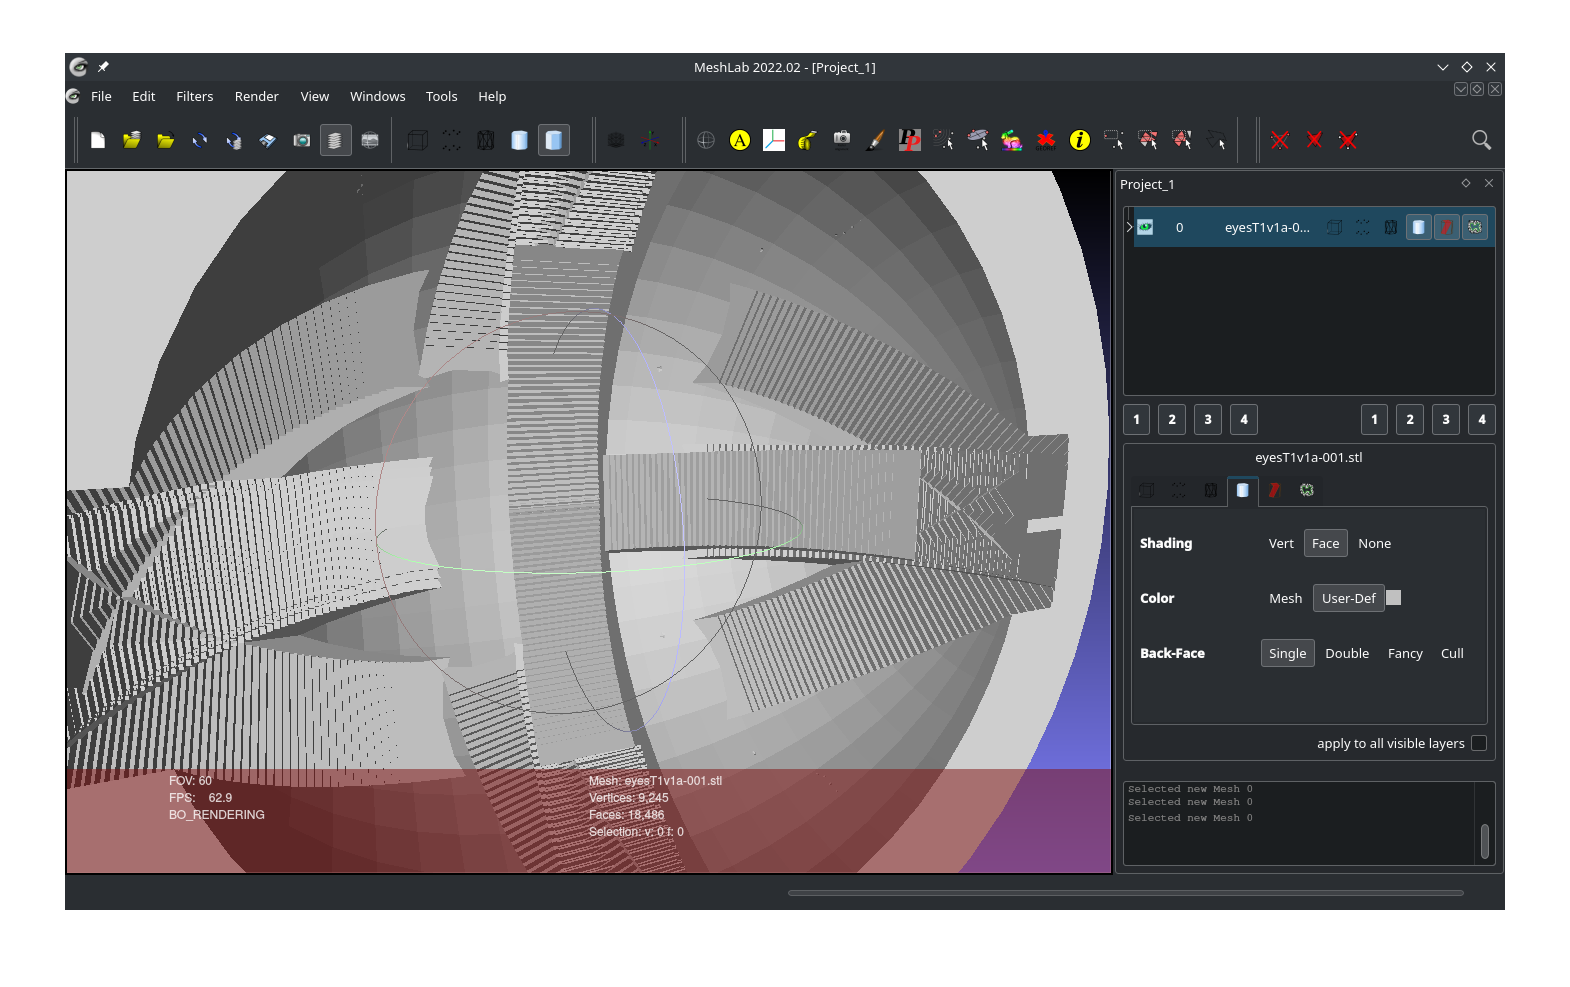Open the Render menu

tap(257, 96)
